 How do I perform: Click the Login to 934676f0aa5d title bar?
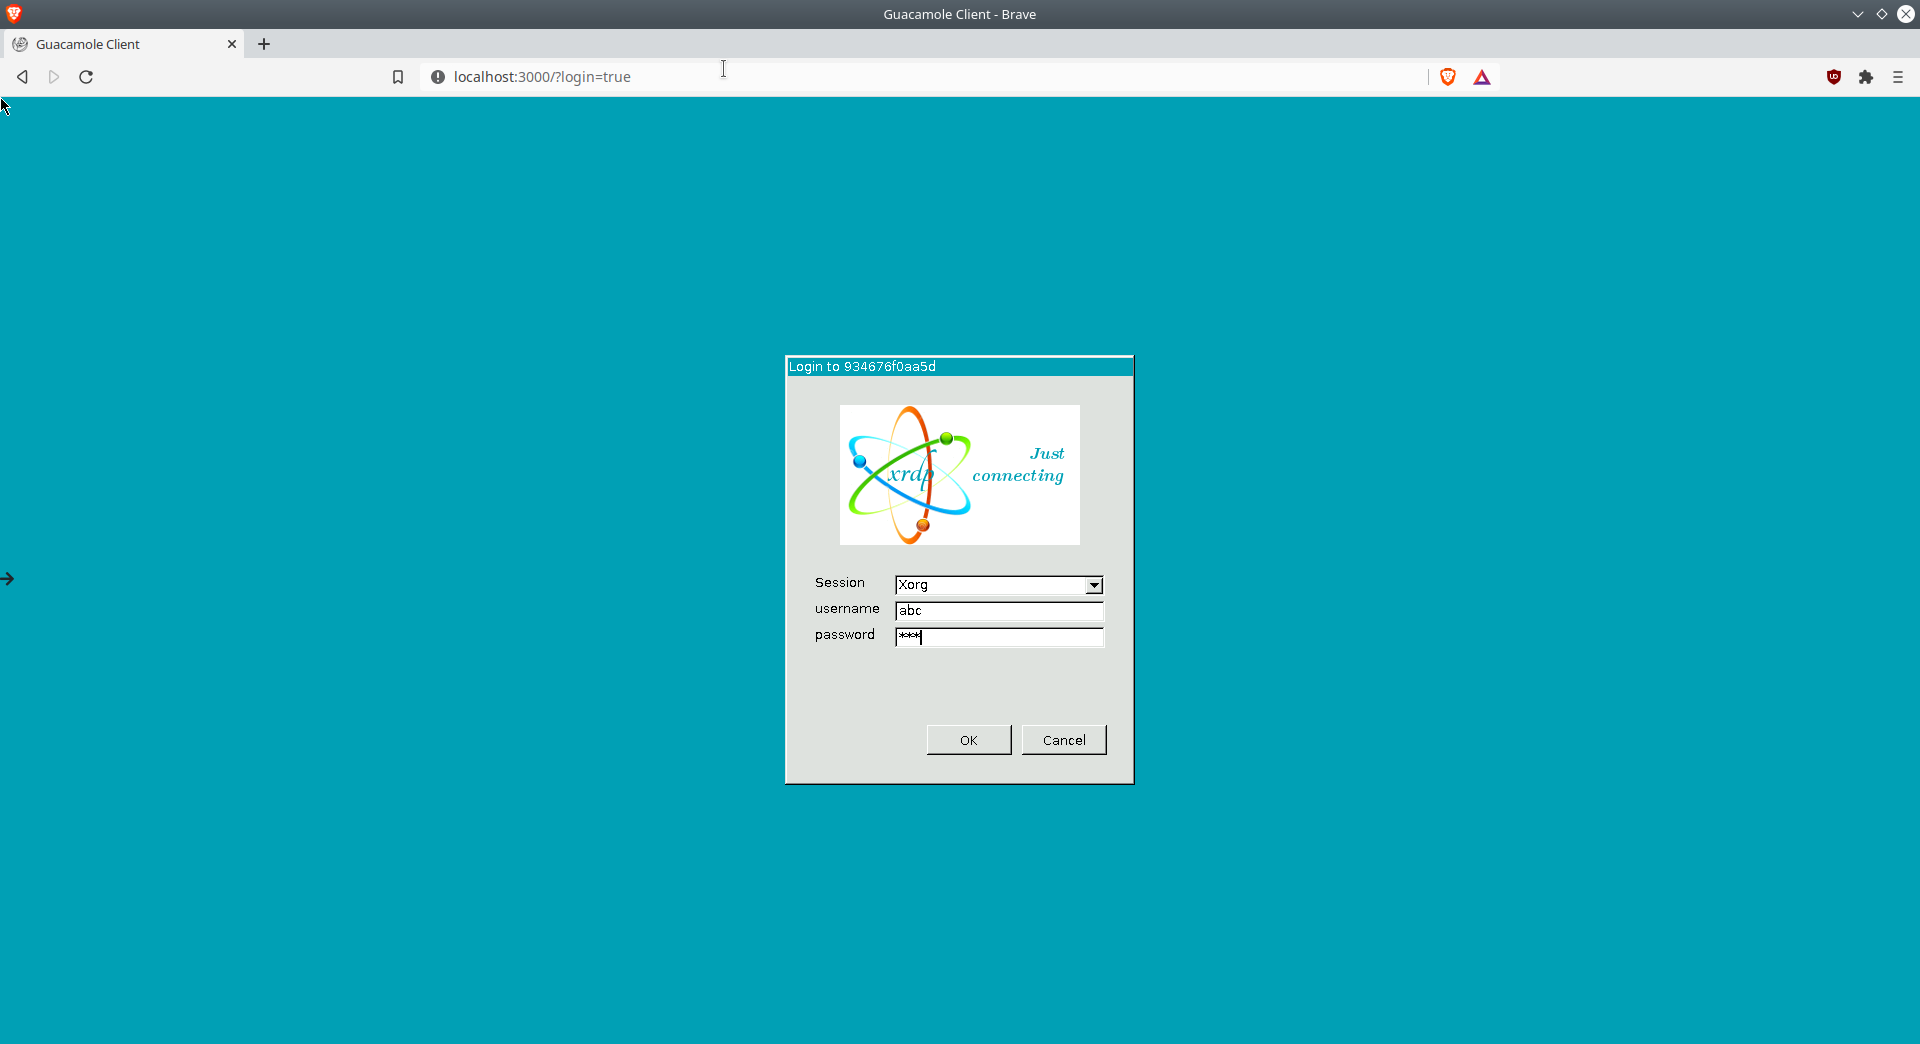click(x=960, y=366)
